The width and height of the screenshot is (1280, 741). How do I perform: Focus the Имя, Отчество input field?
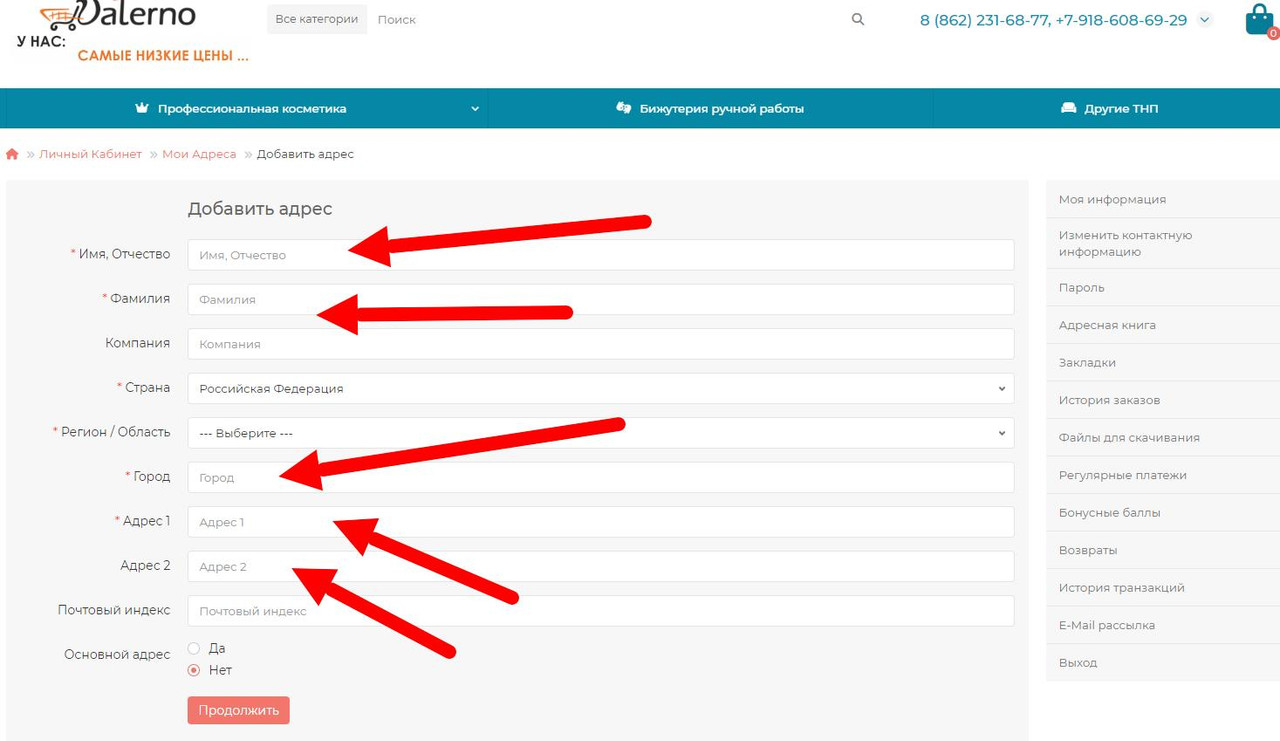[x=601, y=254]
